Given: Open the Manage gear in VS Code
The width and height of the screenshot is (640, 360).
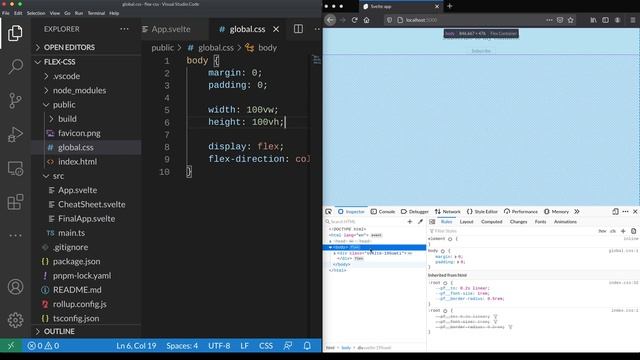Looking at the screenshot, I should tap(15, 320).
